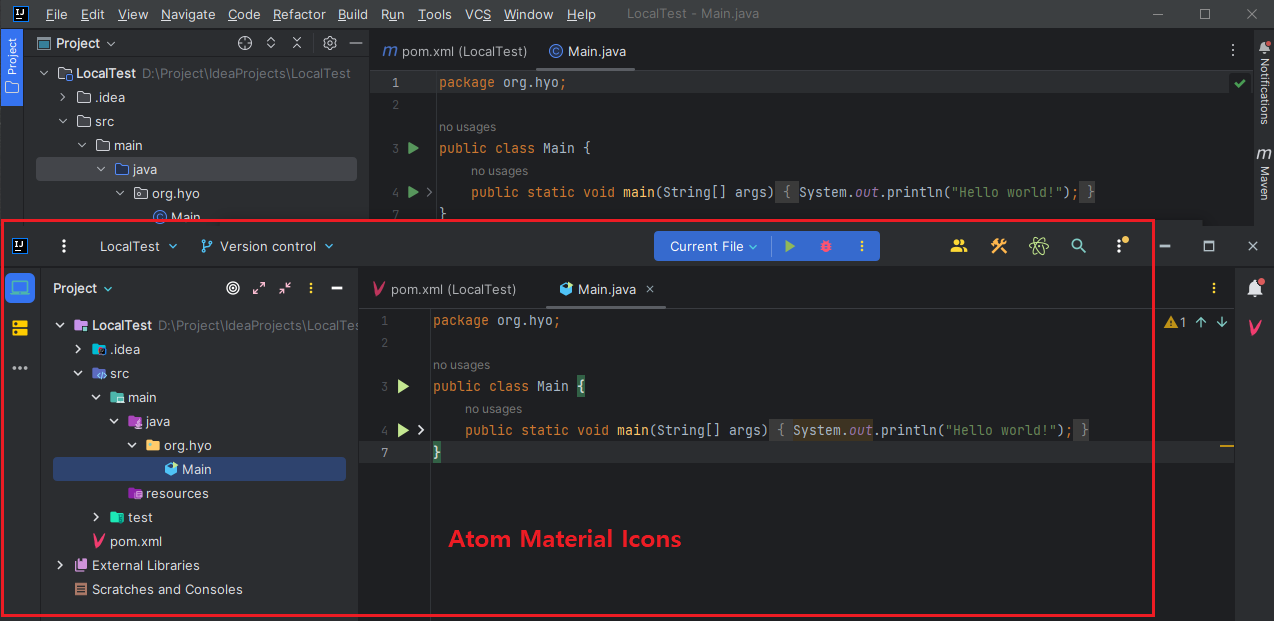Viewport: 1274px width, 621px height.
Task: Click run gutter icon at line 3 in lower editor
Action: coord(404,386)
